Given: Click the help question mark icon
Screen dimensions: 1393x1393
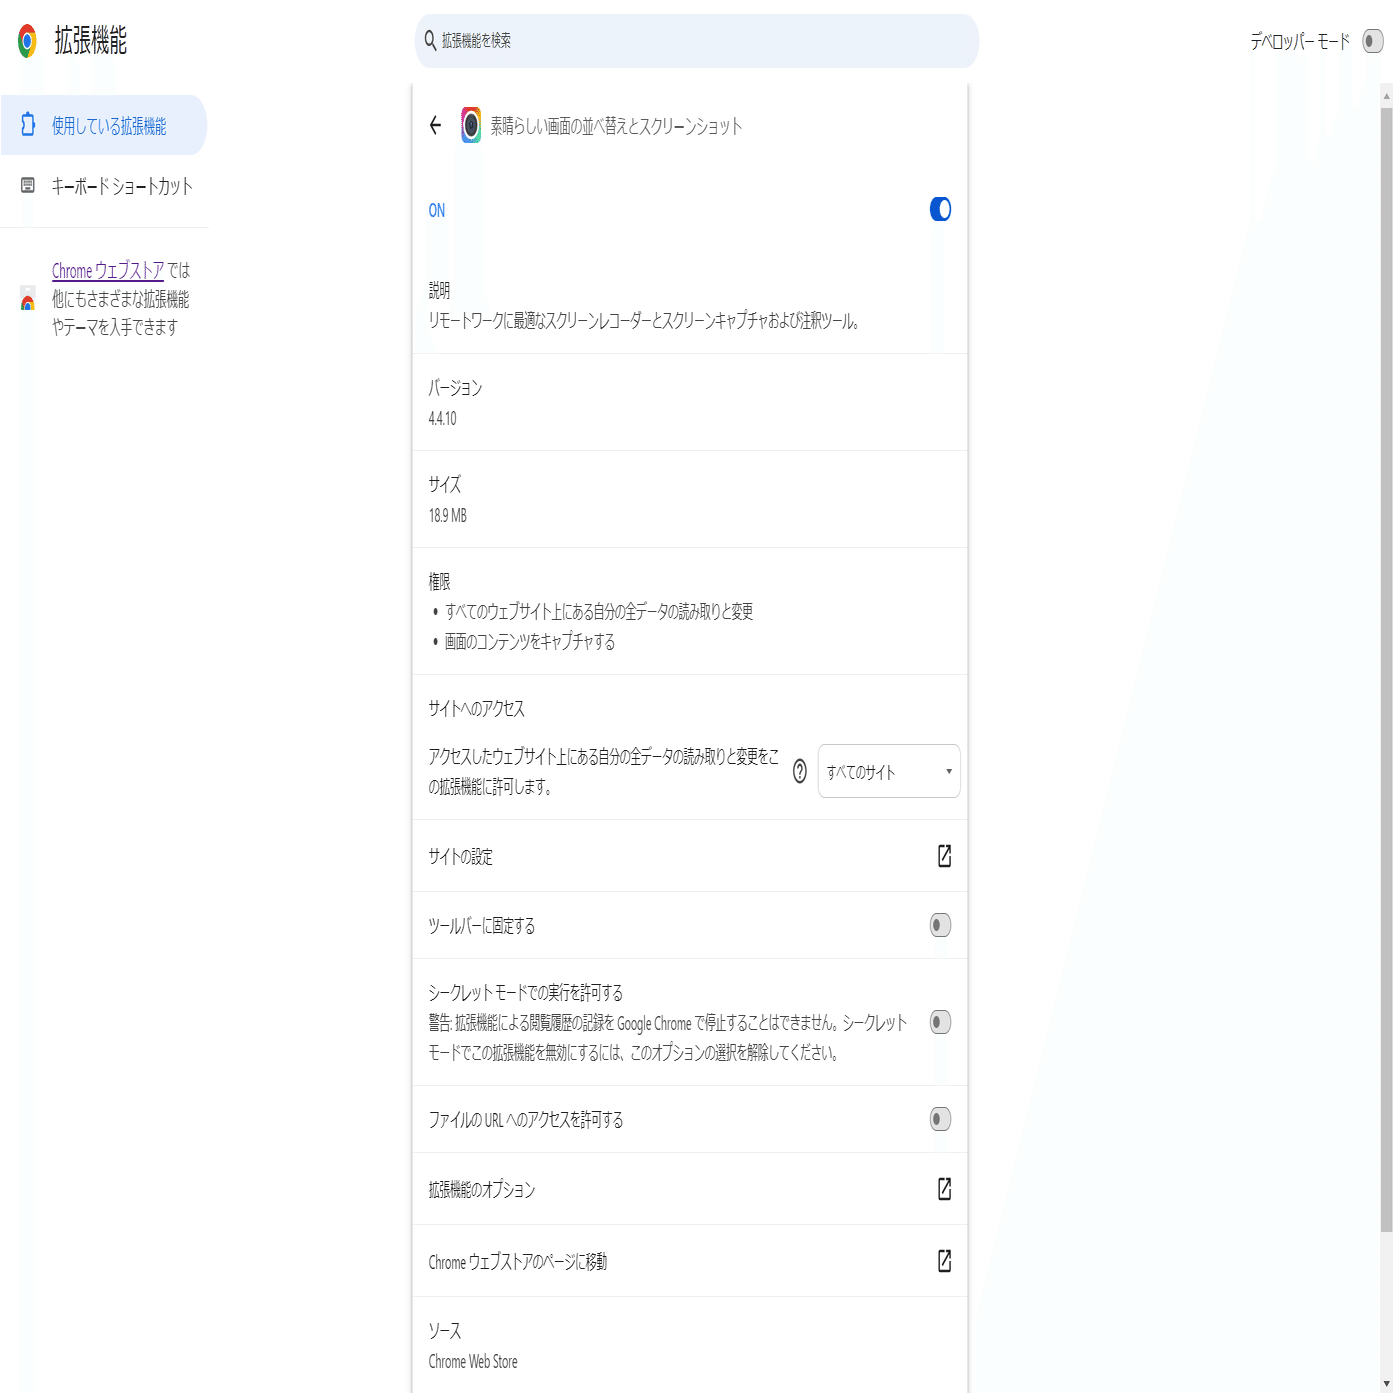Looking at the screenshot, I should [800, 771].
